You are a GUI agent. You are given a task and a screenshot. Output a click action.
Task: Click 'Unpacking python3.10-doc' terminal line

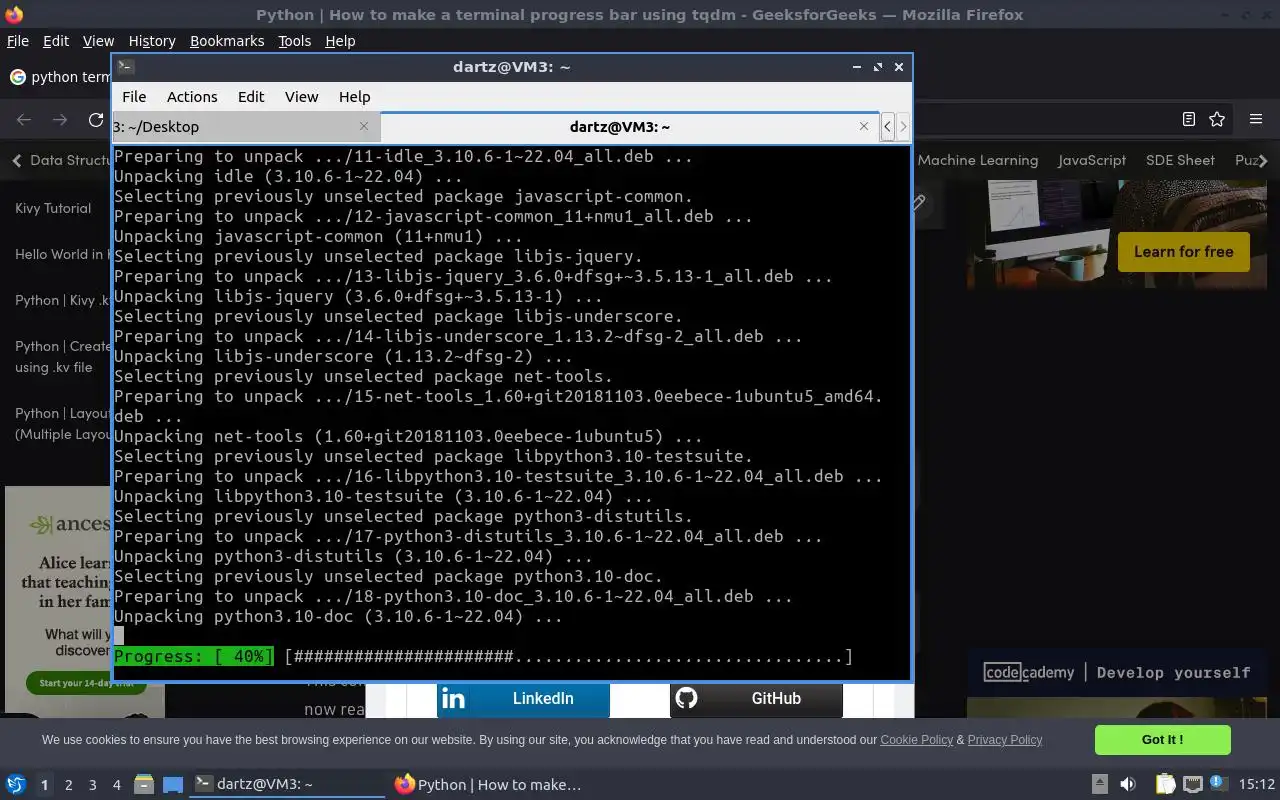coord(338,617)
